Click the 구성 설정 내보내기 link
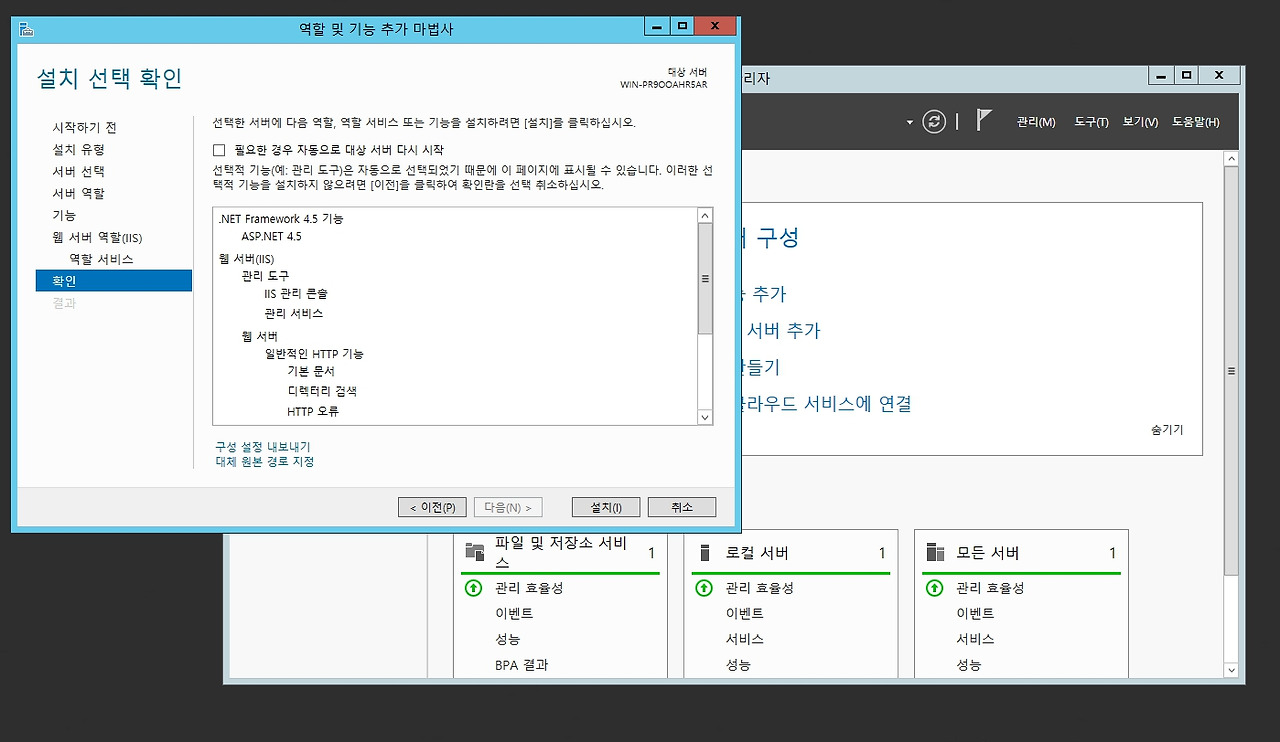The height and width of the screenshot is (742, 1280). (263, 446)
